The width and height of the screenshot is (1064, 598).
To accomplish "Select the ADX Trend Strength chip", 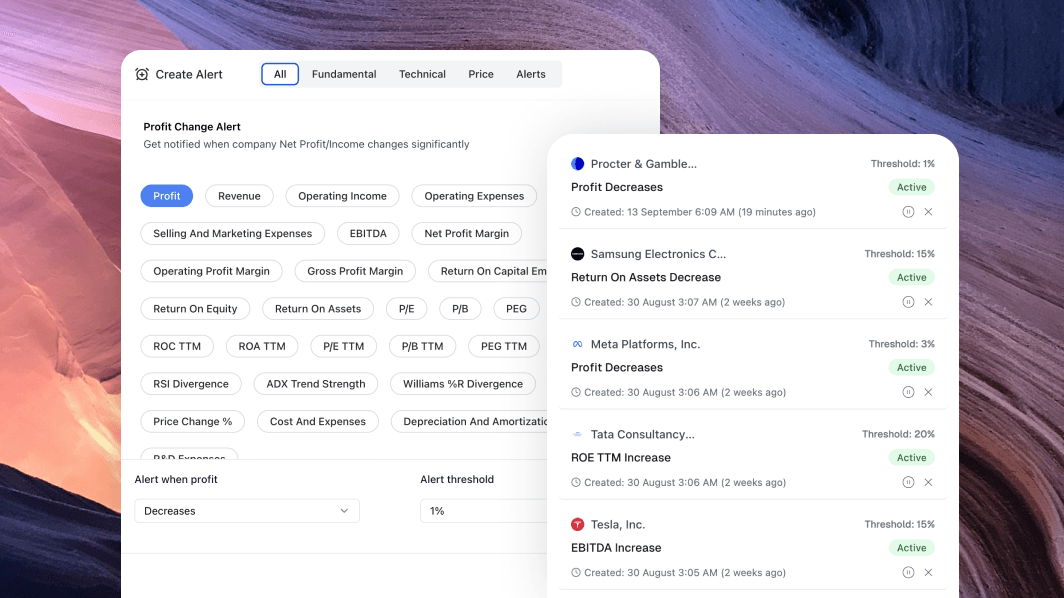I will point(316,384).
